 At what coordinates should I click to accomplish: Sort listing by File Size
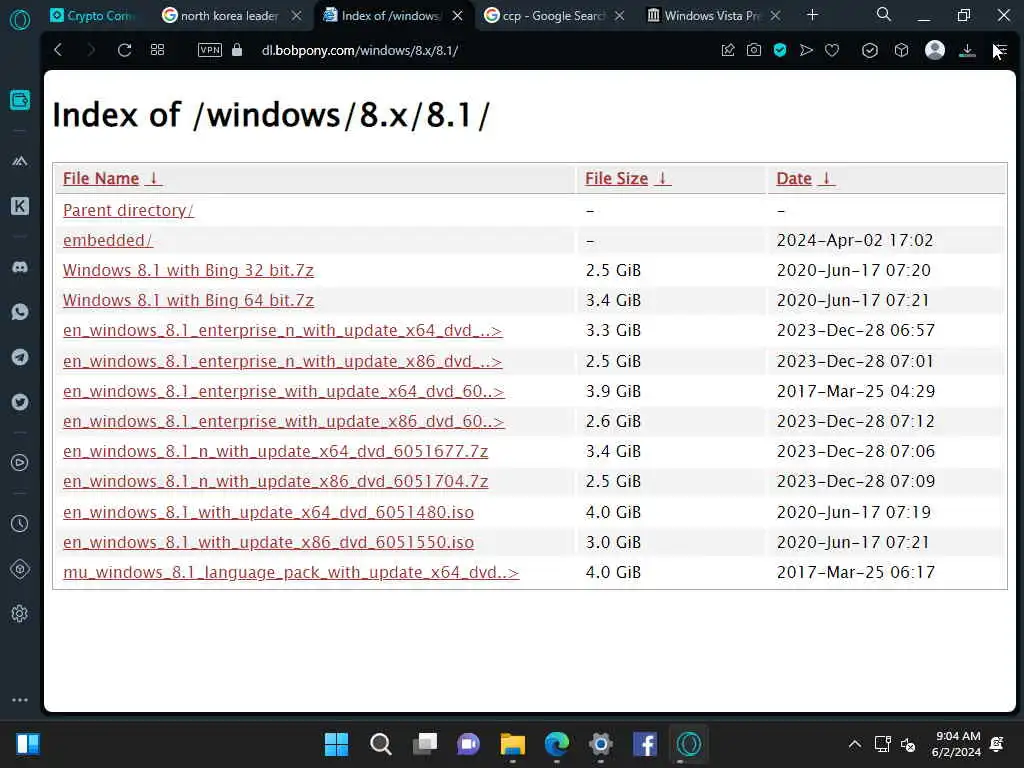pyautogui.click(x=628, y=178)
